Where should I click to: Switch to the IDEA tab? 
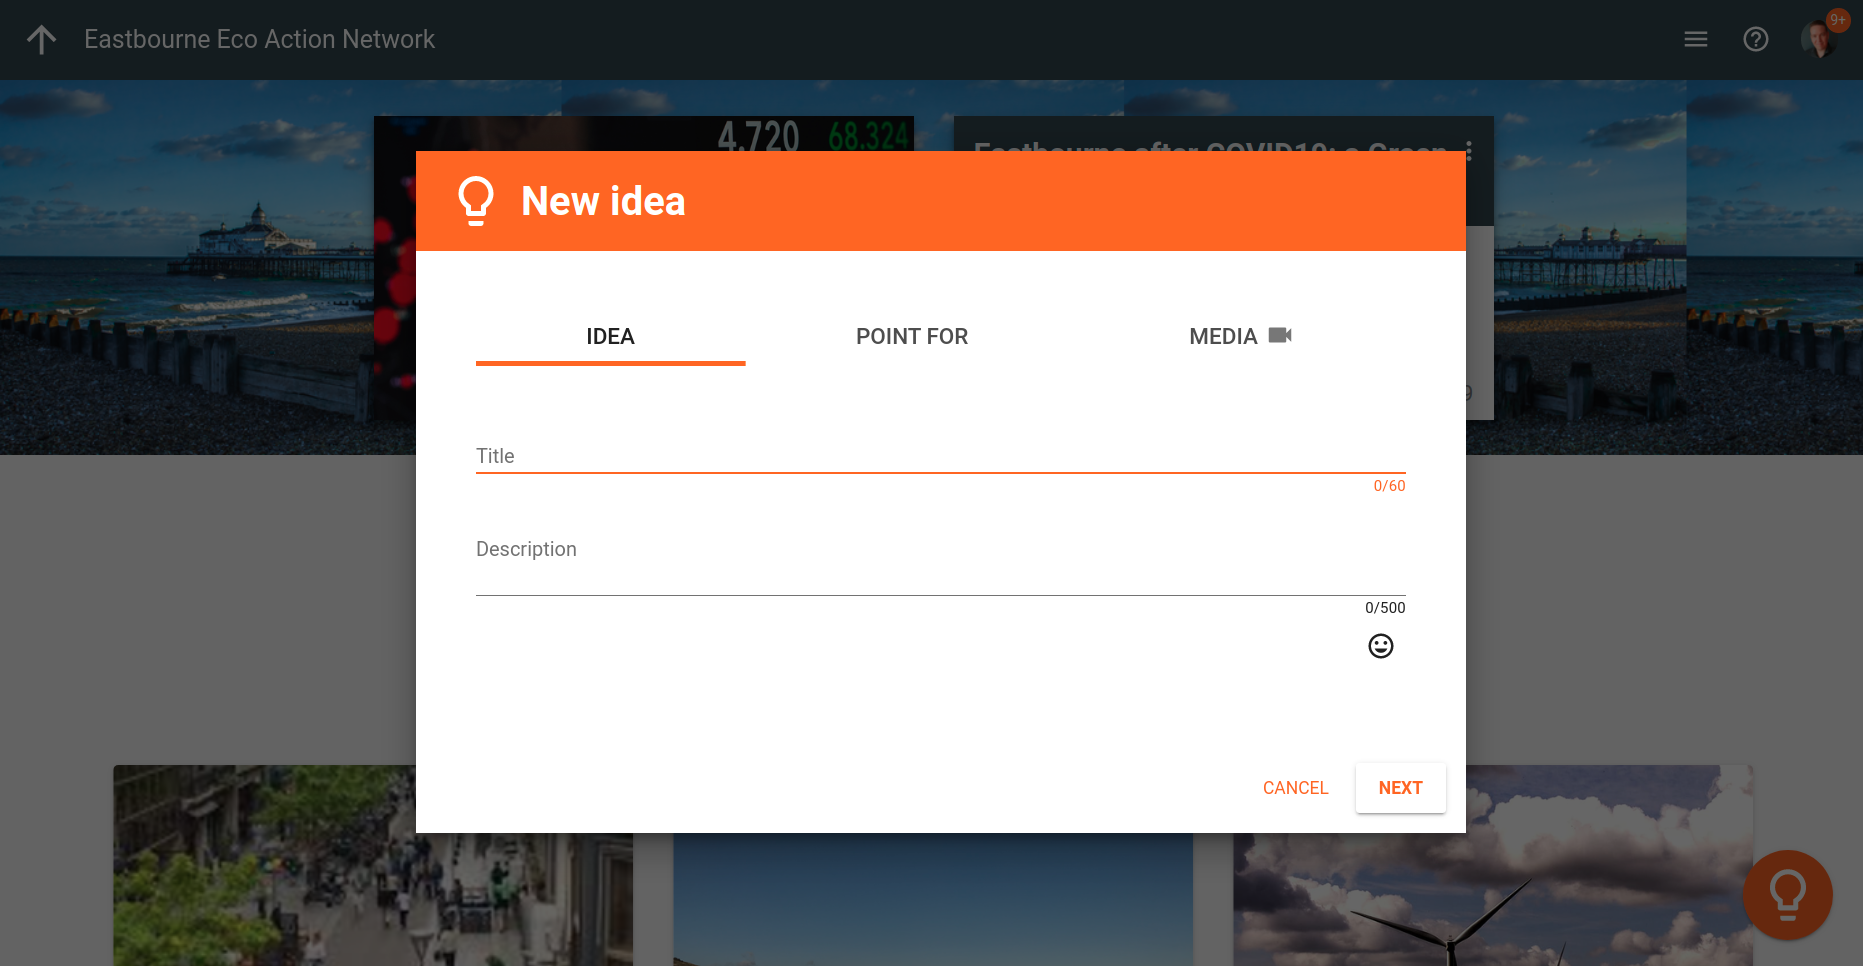[610, 337]
